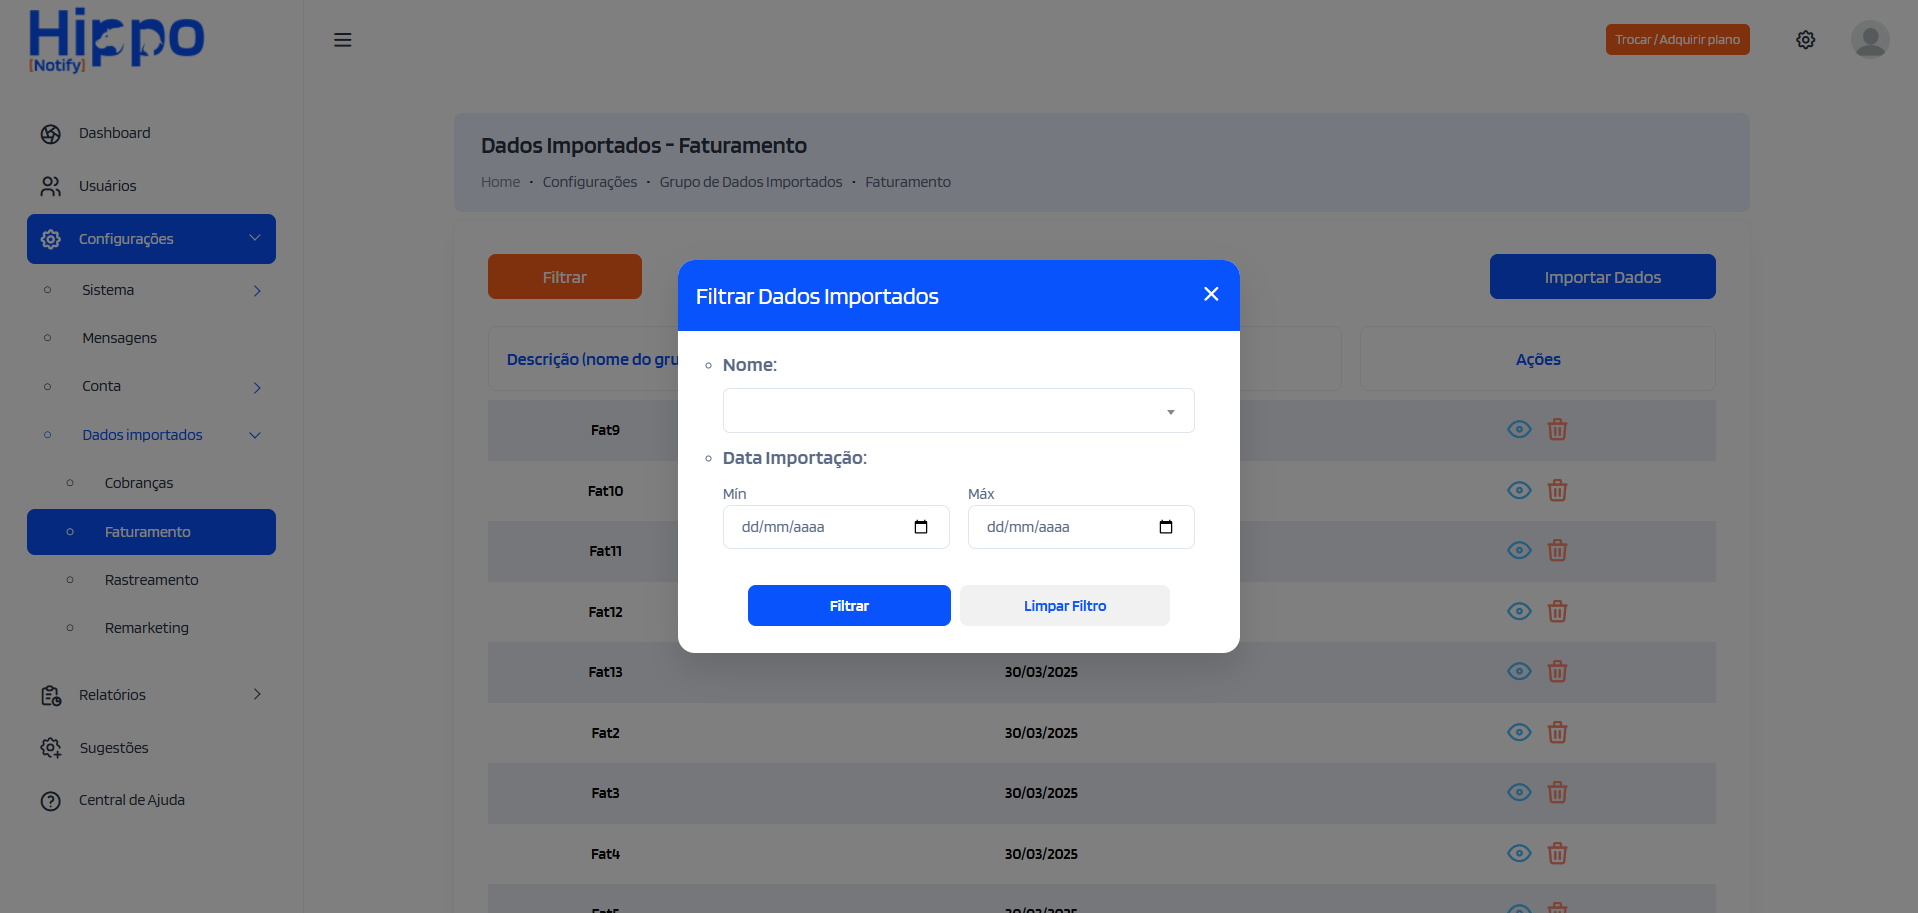Click the Hippo Notify logo
Screen dimensions: 1918x913
(116, 41)
